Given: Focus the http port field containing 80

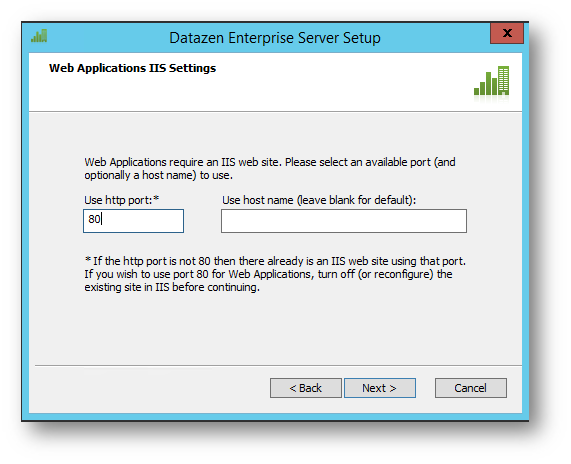Looking at the screenshot, I should coord(133,221).
